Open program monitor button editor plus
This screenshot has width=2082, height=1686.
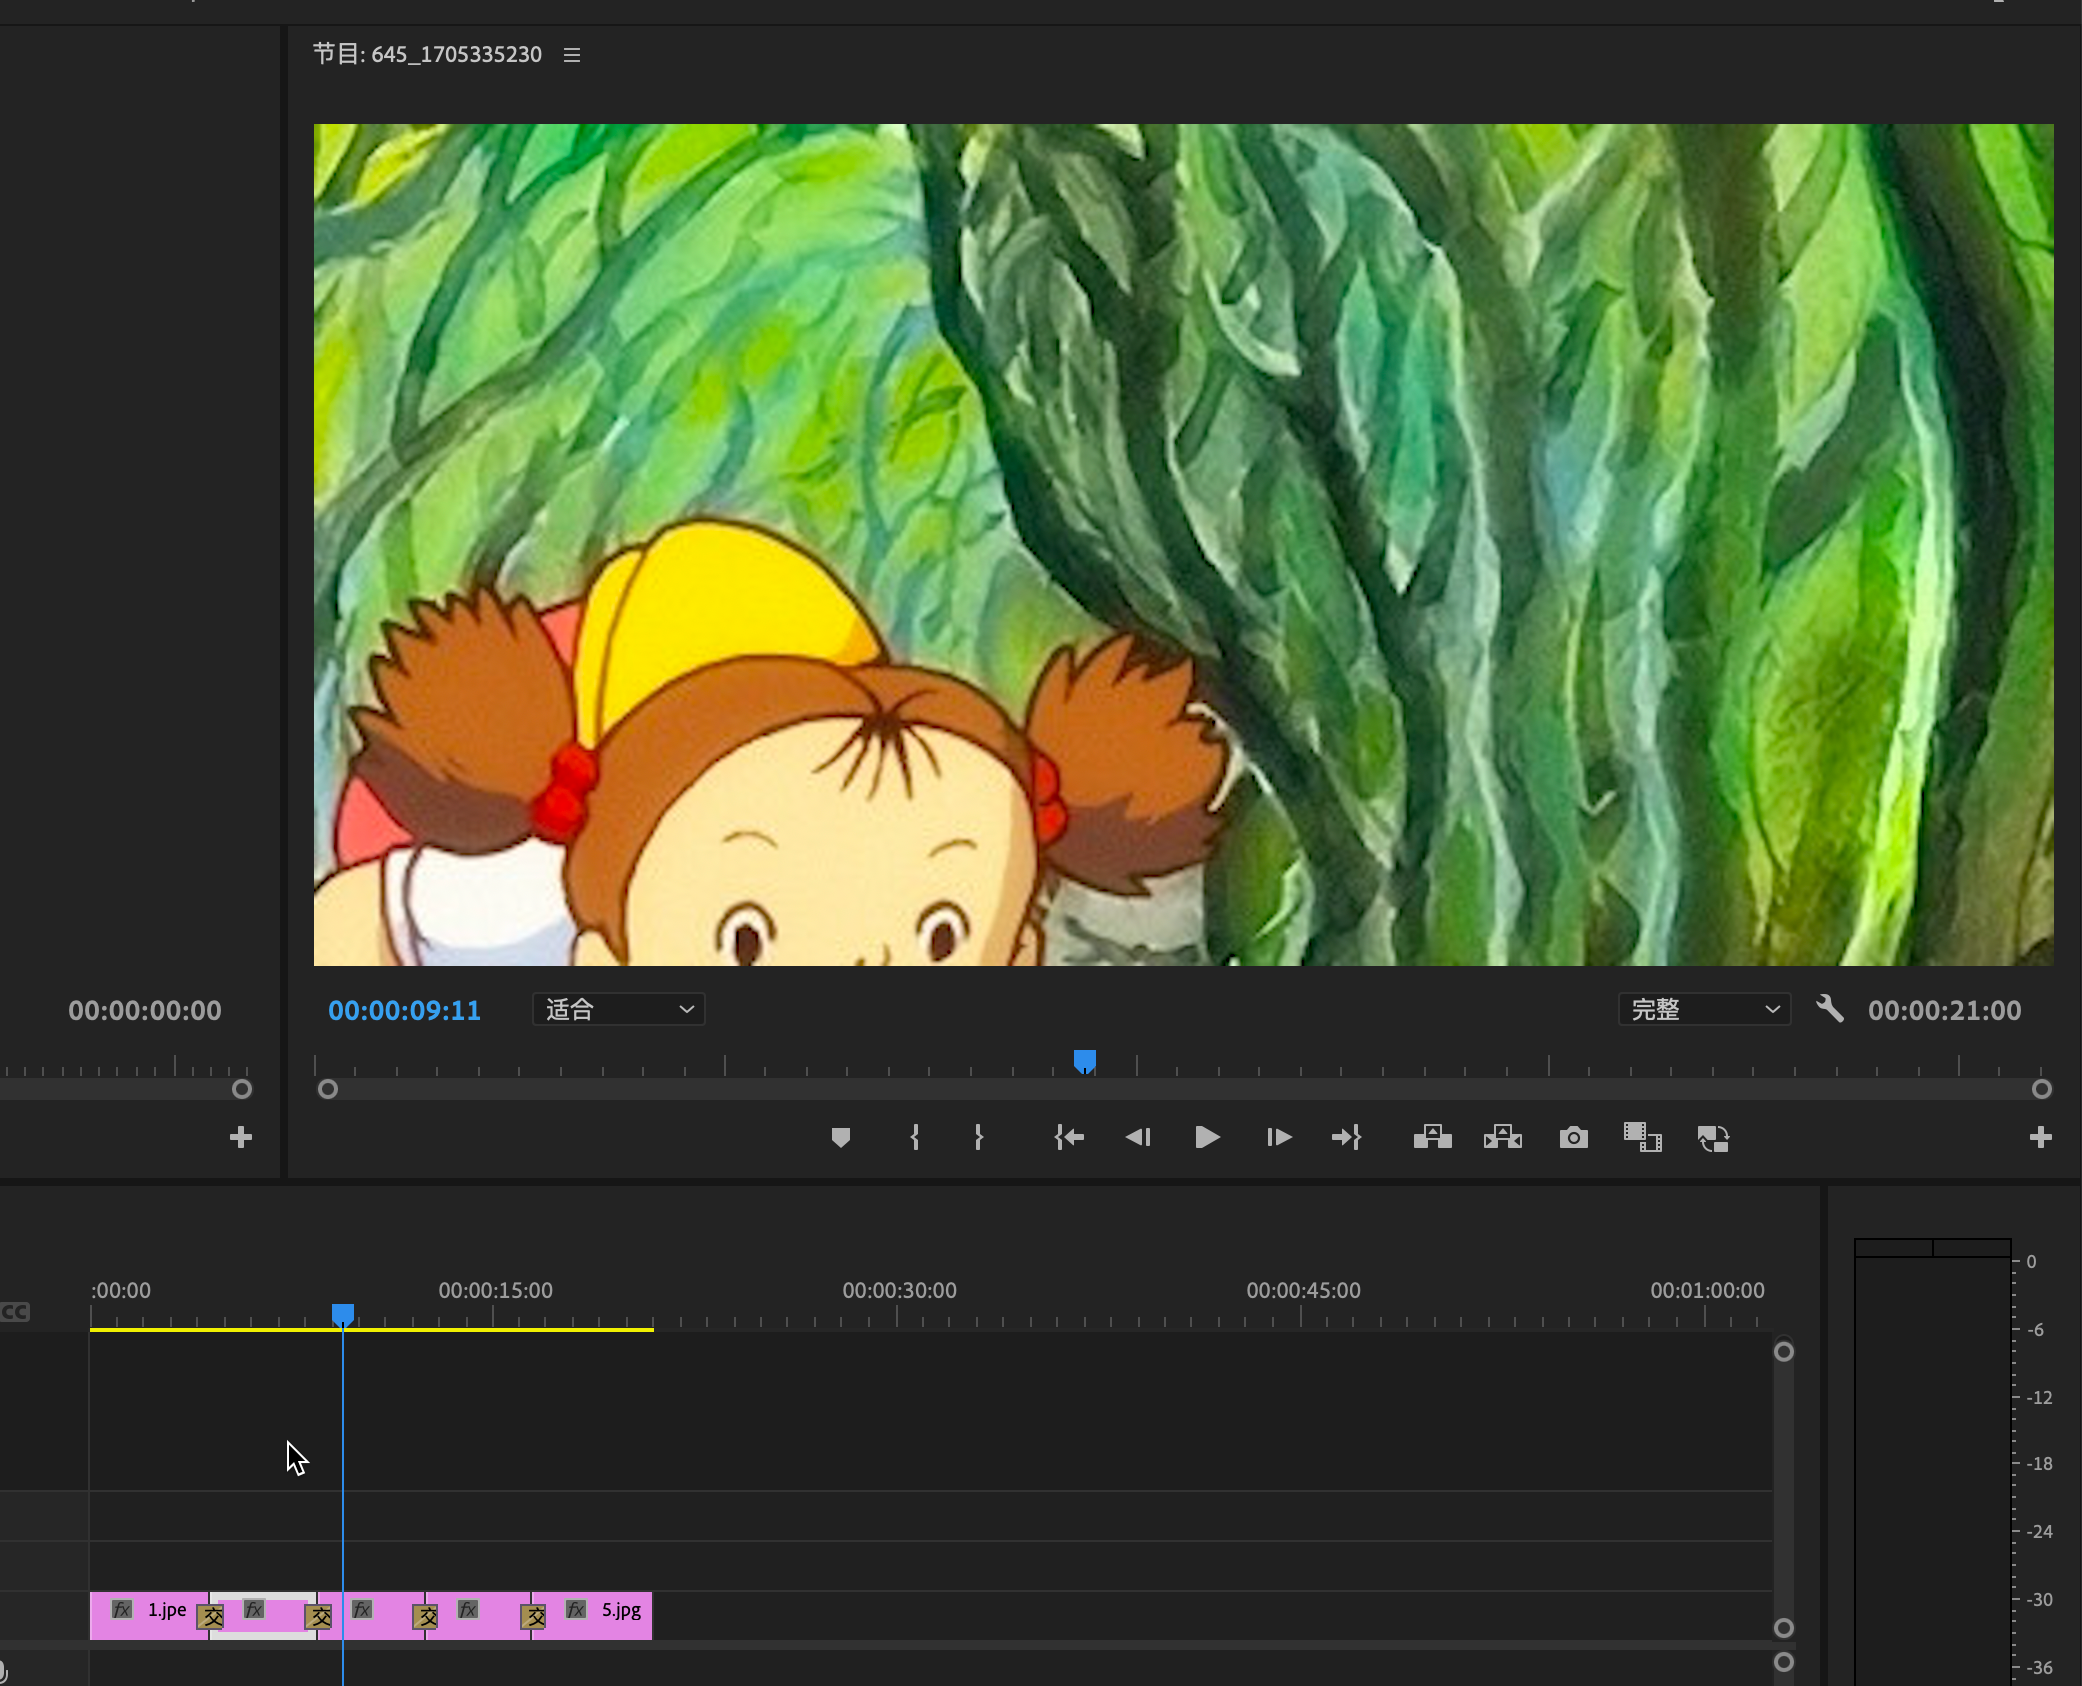pos(2040,1137)
